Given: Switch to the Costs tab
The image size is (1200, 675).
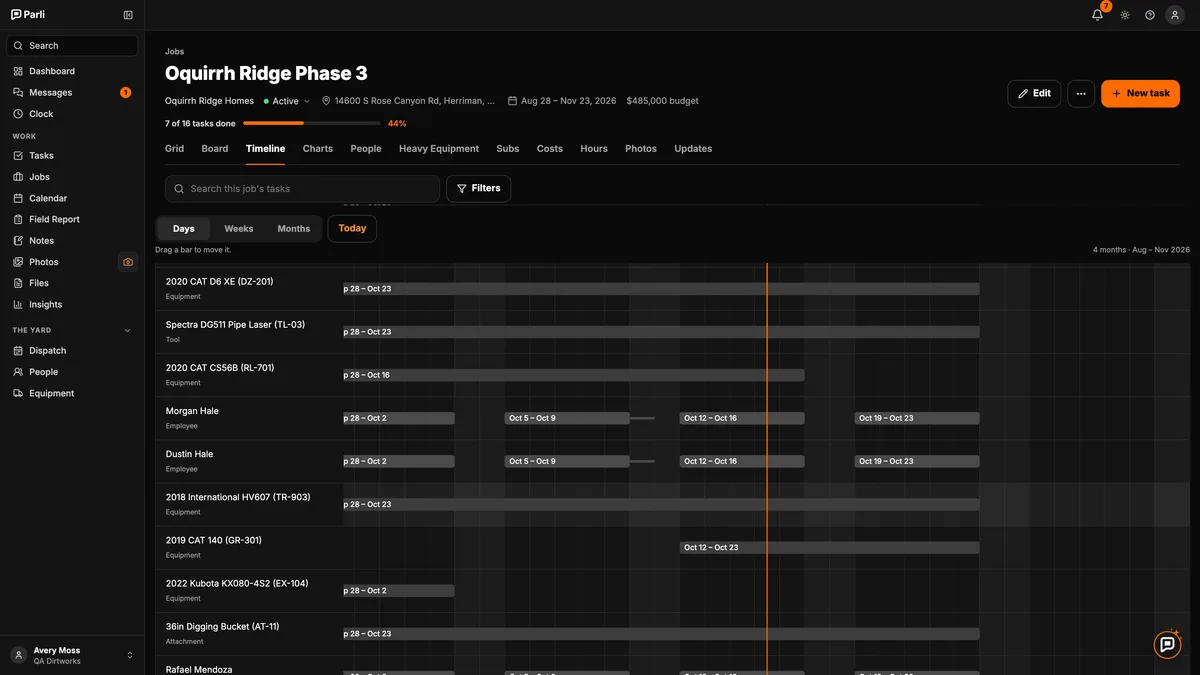Looking at the screenshot, I should click(x=550, y=148).
